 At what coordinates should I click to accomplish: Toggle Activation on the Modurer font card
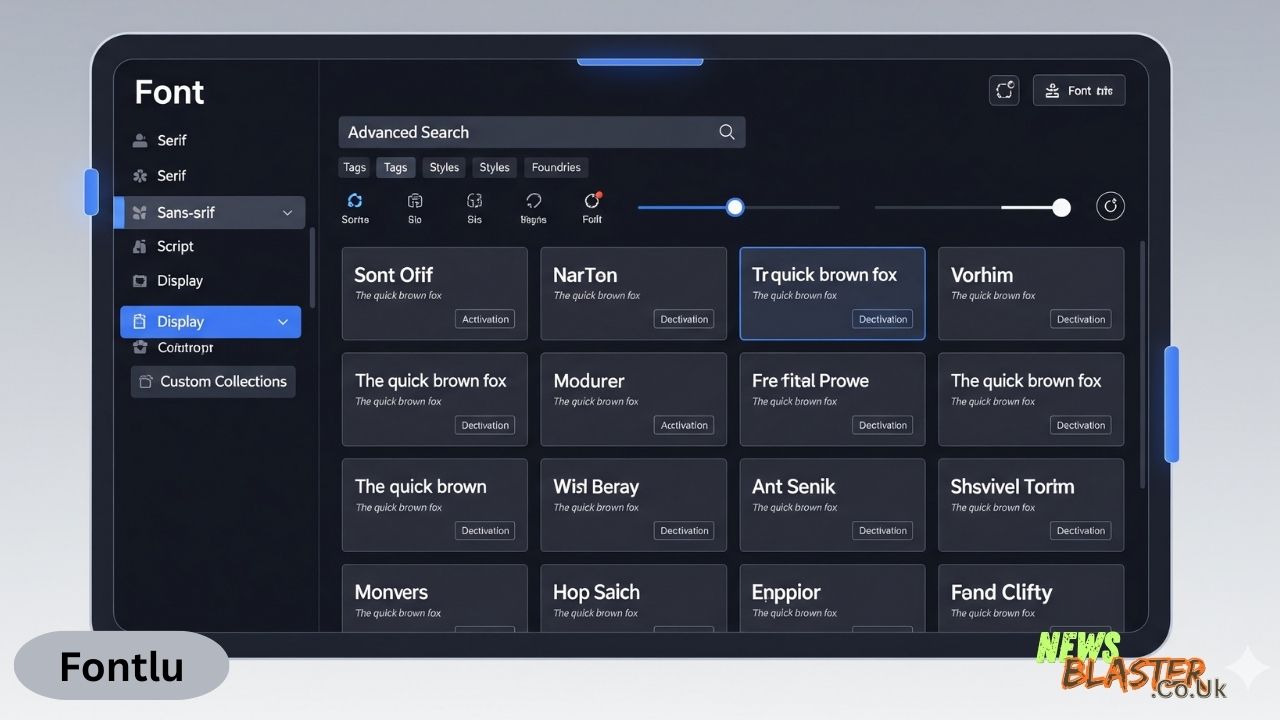pyautogui.click(x=684, y=425)
